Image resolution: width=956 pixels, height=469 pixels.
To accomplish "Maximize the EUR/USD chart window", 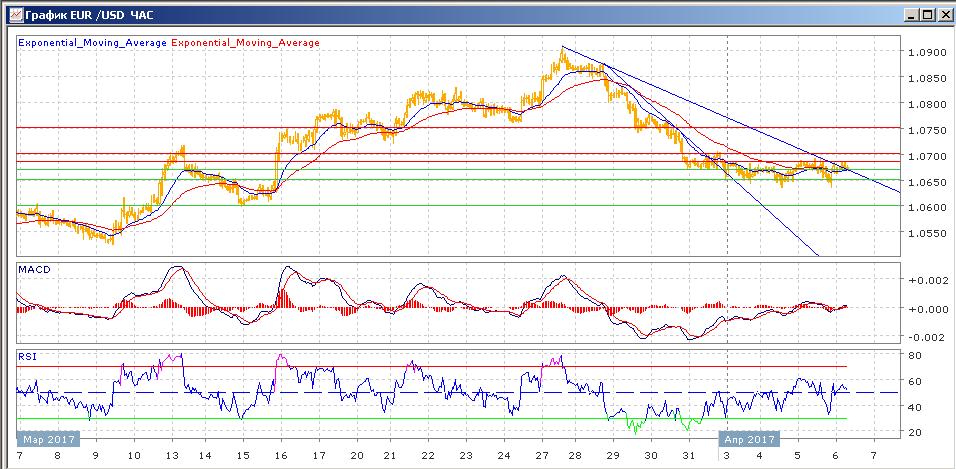I will (x=927, y=15).
